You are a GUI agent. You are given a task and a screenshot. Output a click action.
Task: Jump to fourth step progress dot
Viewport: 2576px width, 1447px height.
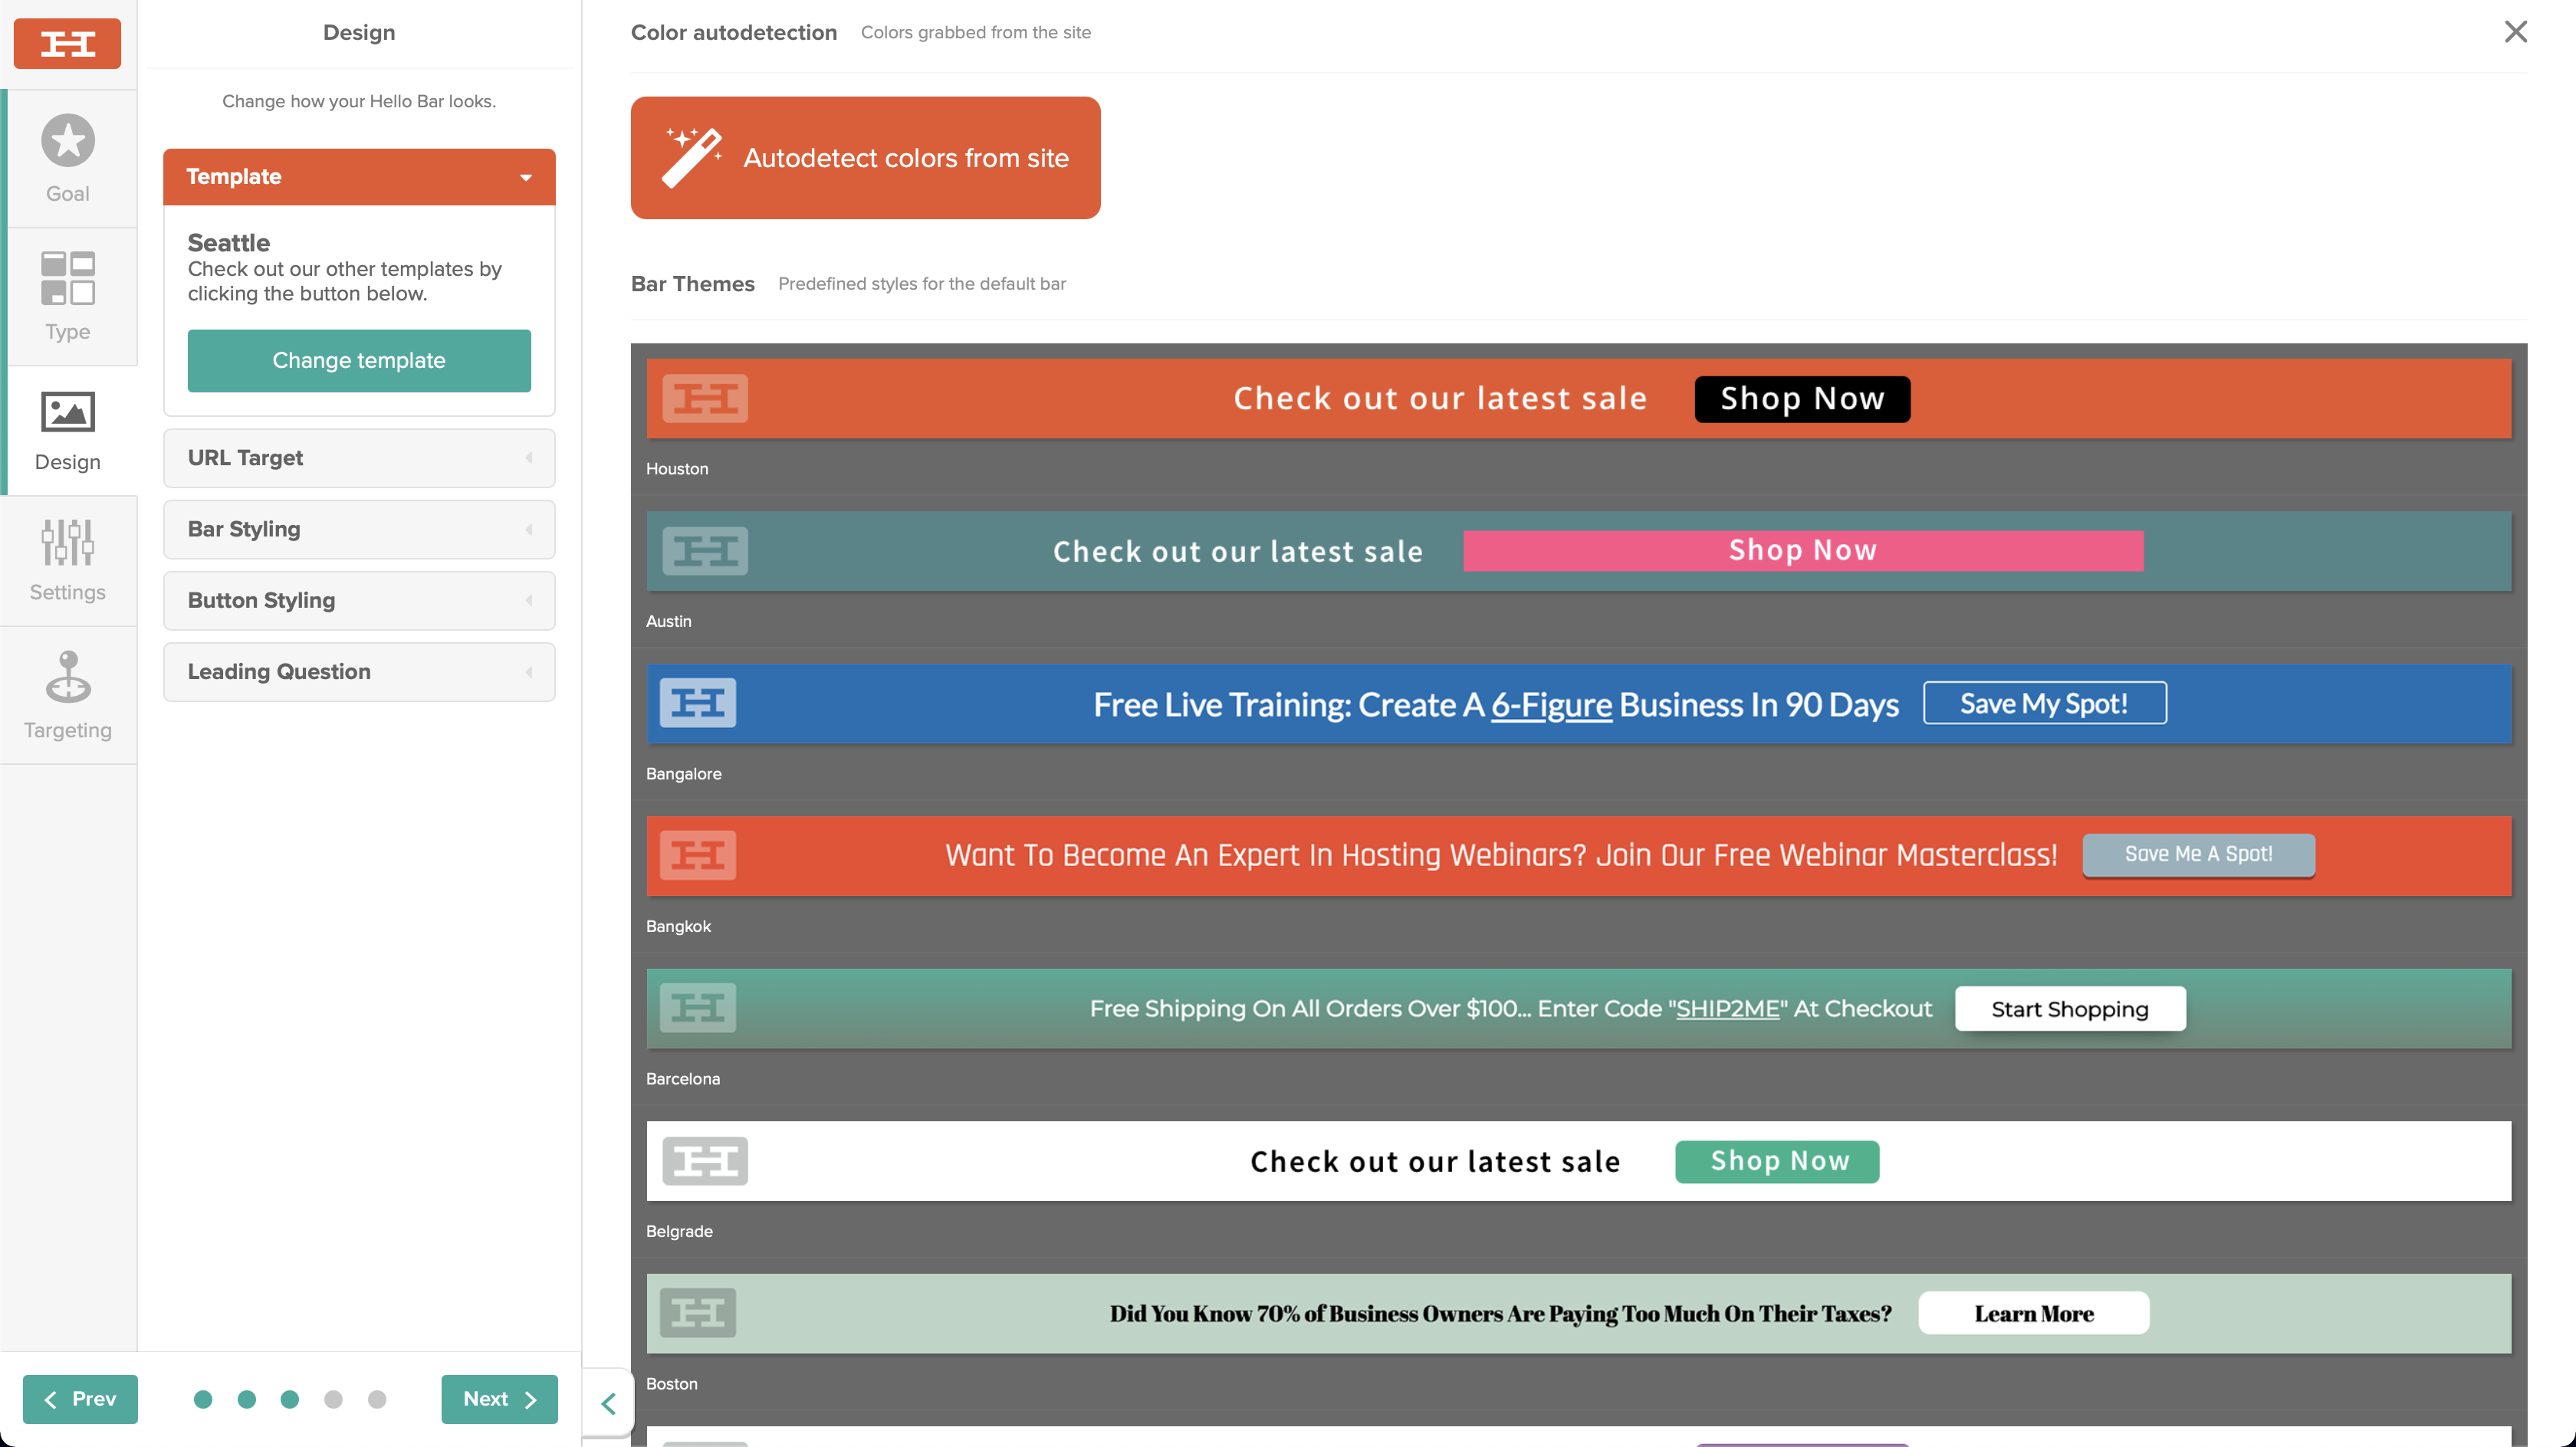coord(333,1399)
